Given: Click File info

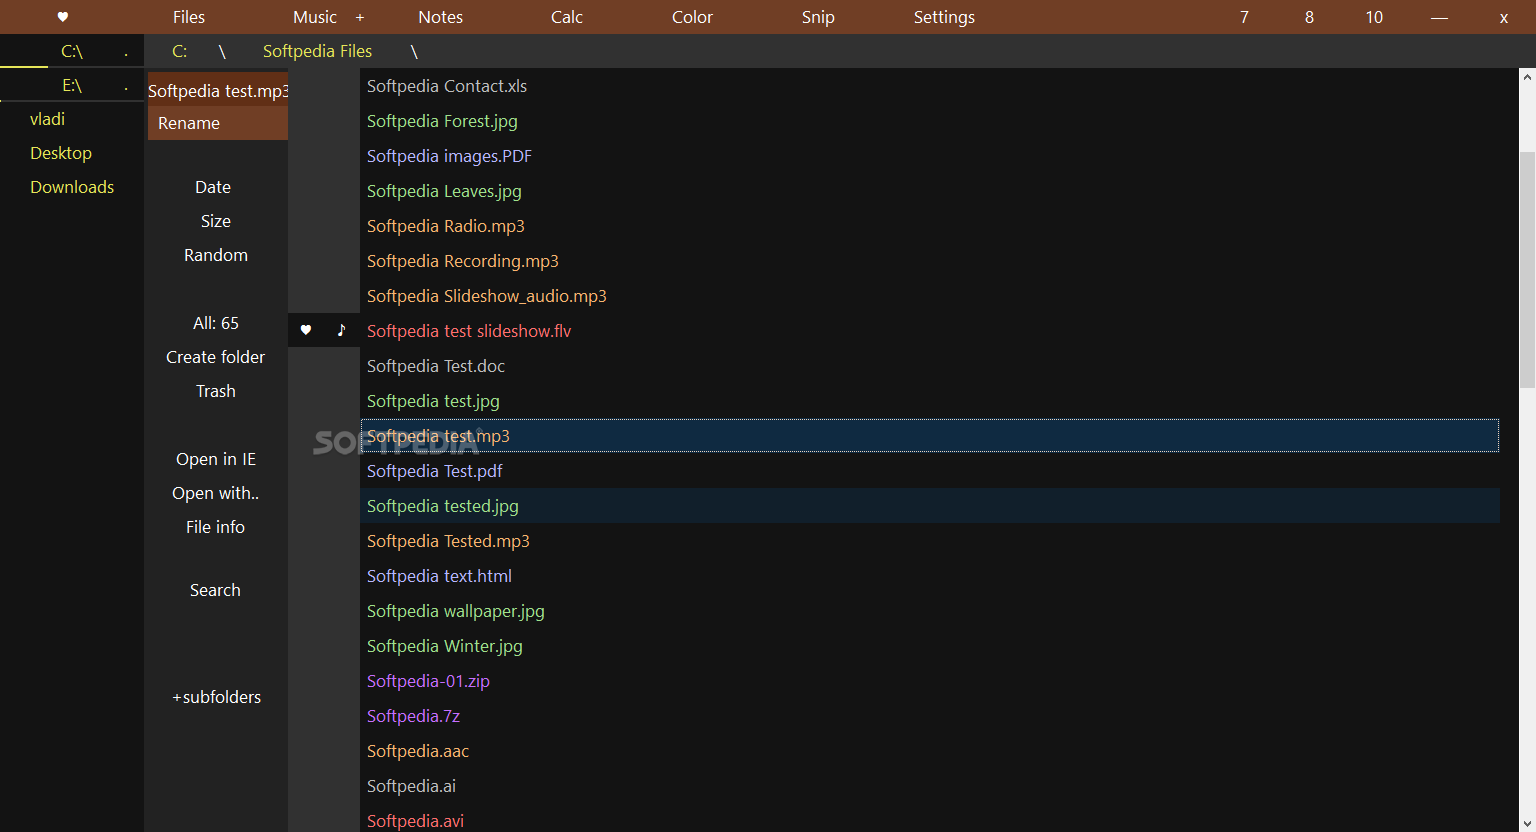Looking at the screenshot, I should click(x=216, y=527).
